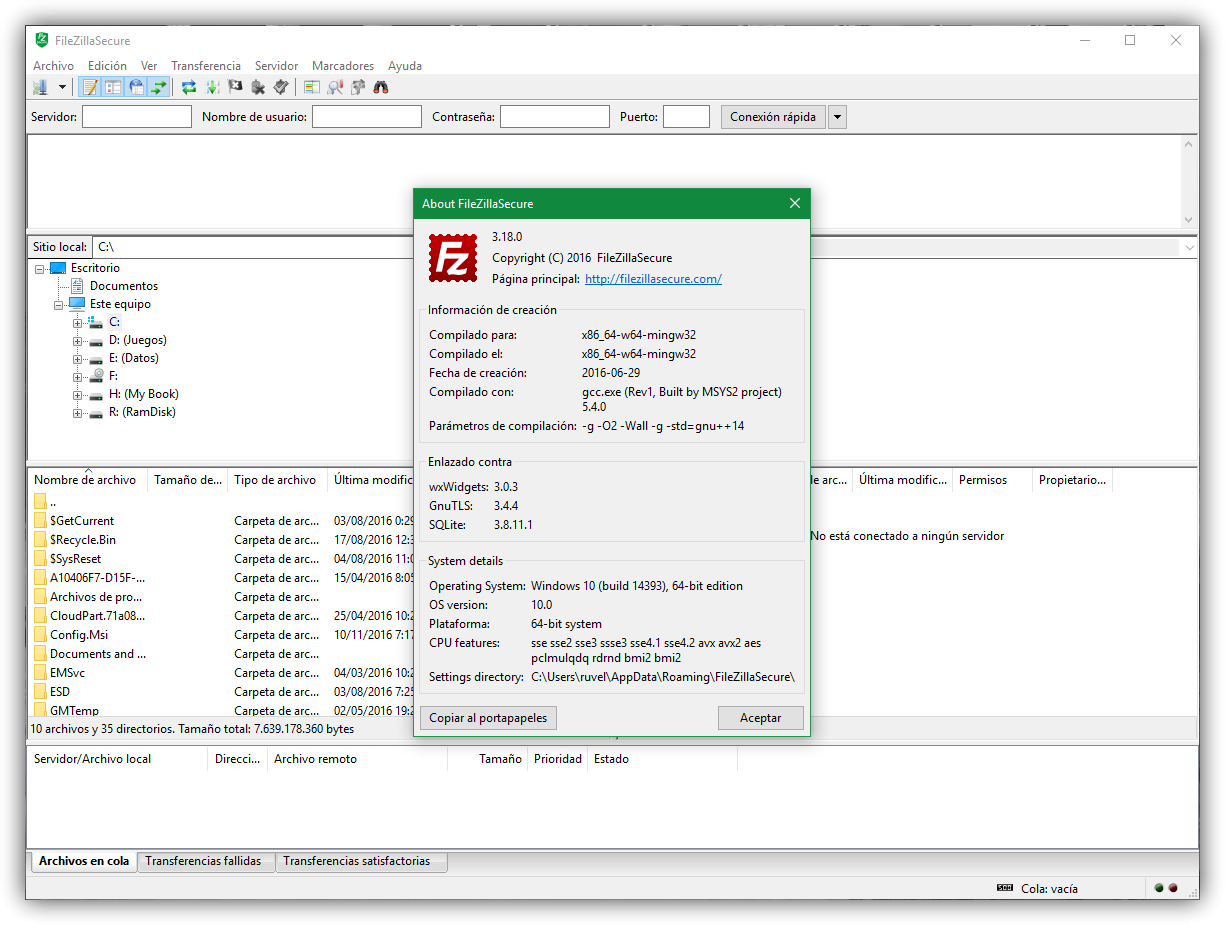Image resolution: width=1225 pixels, height=925 pixels.
Task: Open the Site Manager dropdown arrow
Action: (62, 87)
